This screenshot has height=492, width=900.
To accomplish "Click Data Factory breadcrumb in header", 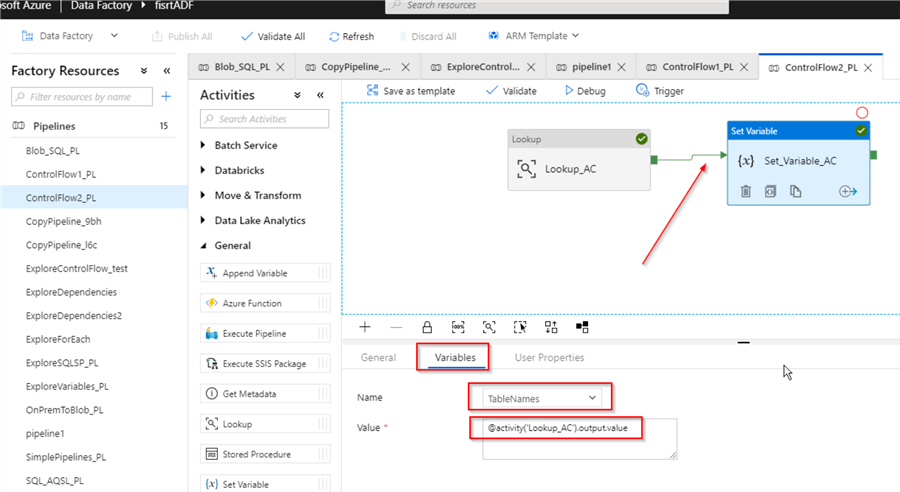I will coord(101,6).
